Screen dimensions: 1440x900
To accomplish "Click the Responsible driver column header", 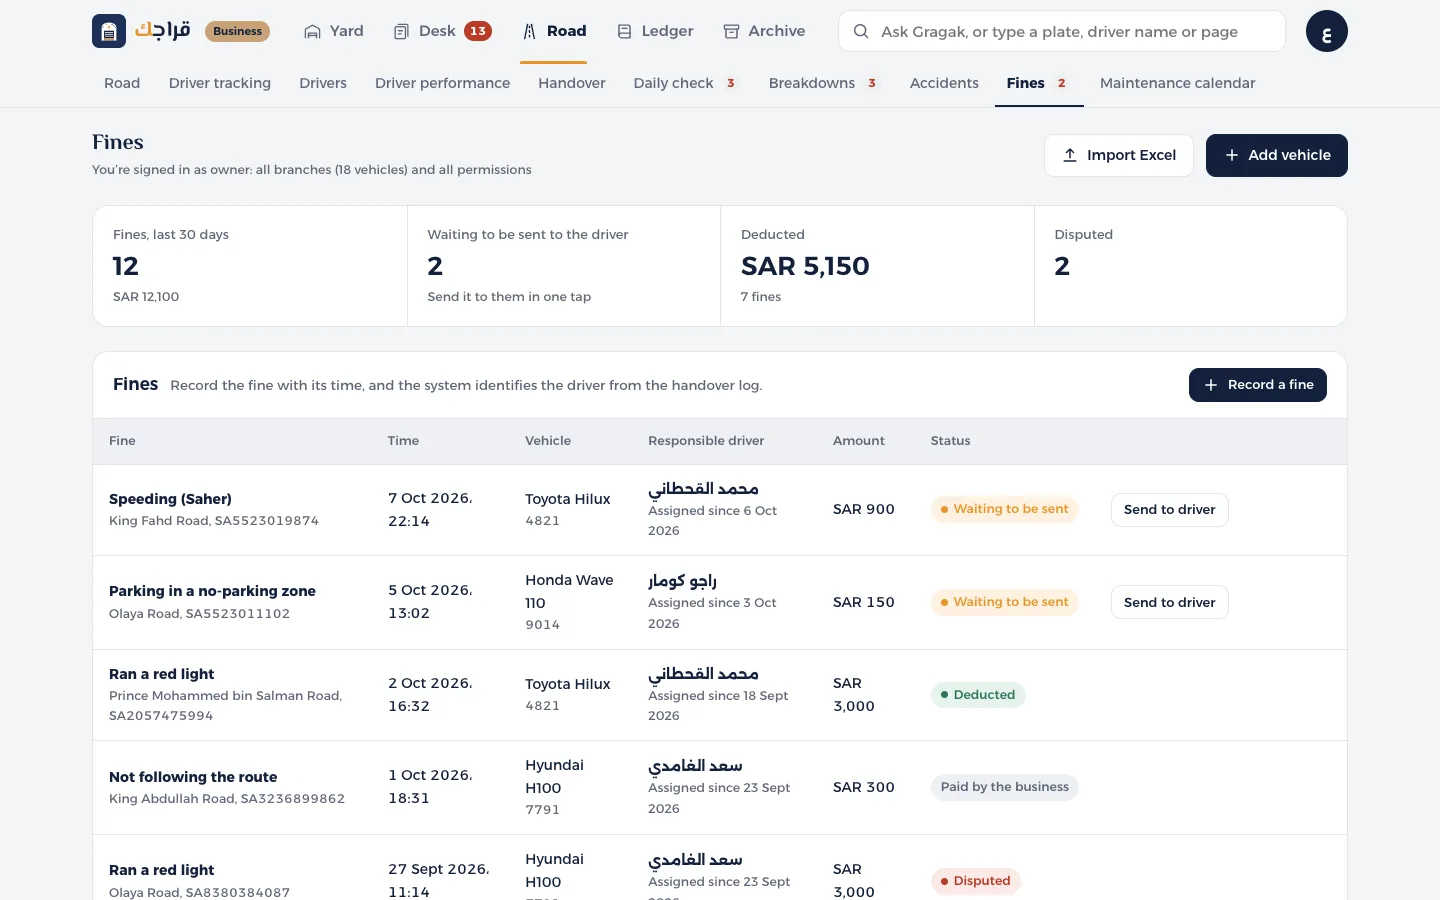I will (706, 441).
